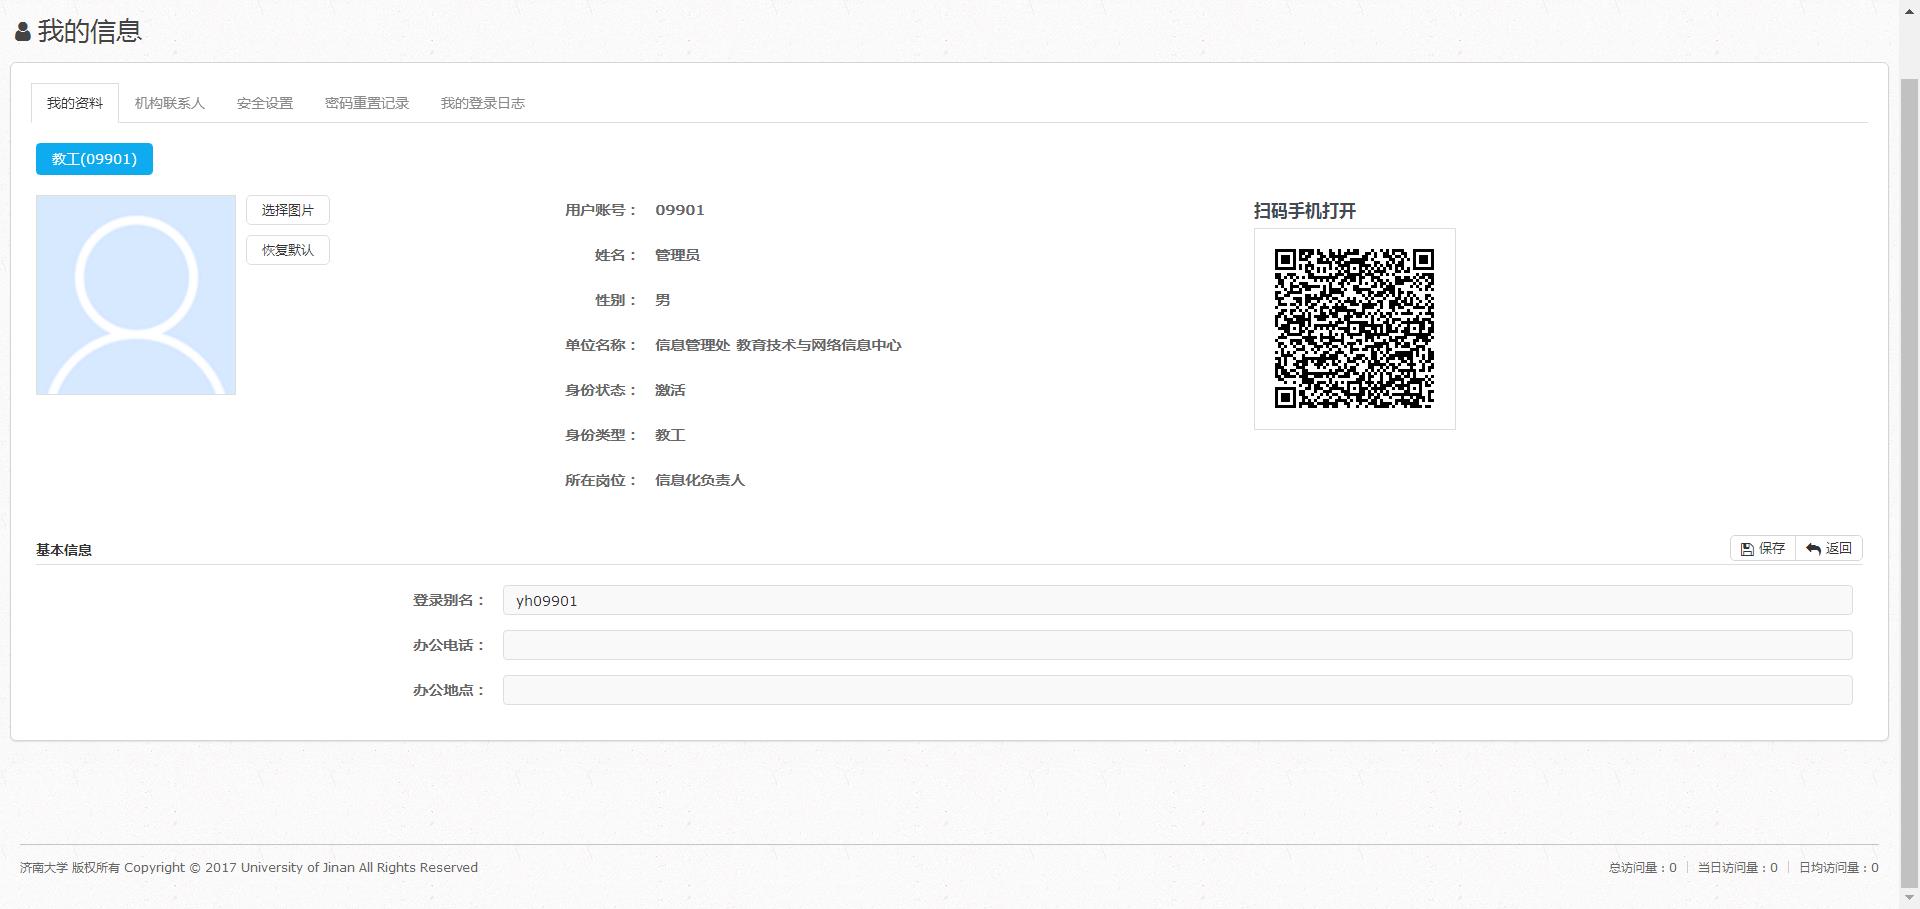Viewport: 1920px width, 909px height.
Task: View the 密码重置记录 tab
Action: (x=367, y=103)
